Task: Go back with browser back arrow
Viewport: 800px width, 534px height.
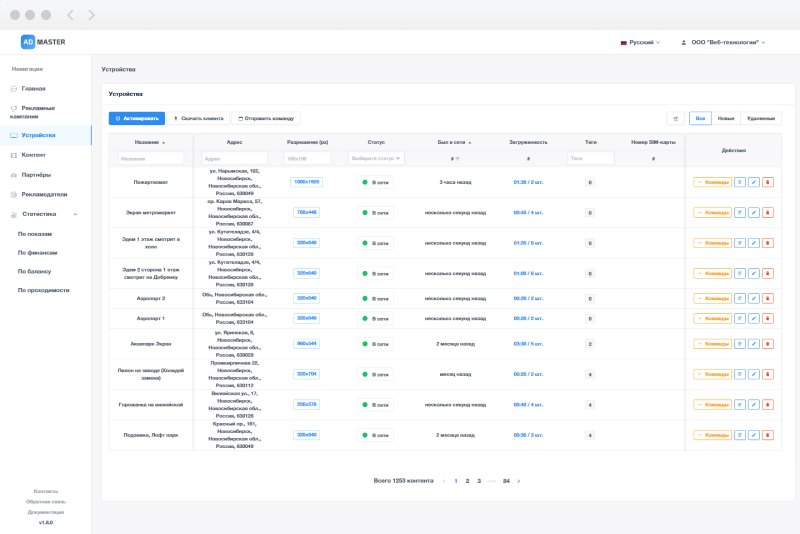Action: (x=70, y=15)
